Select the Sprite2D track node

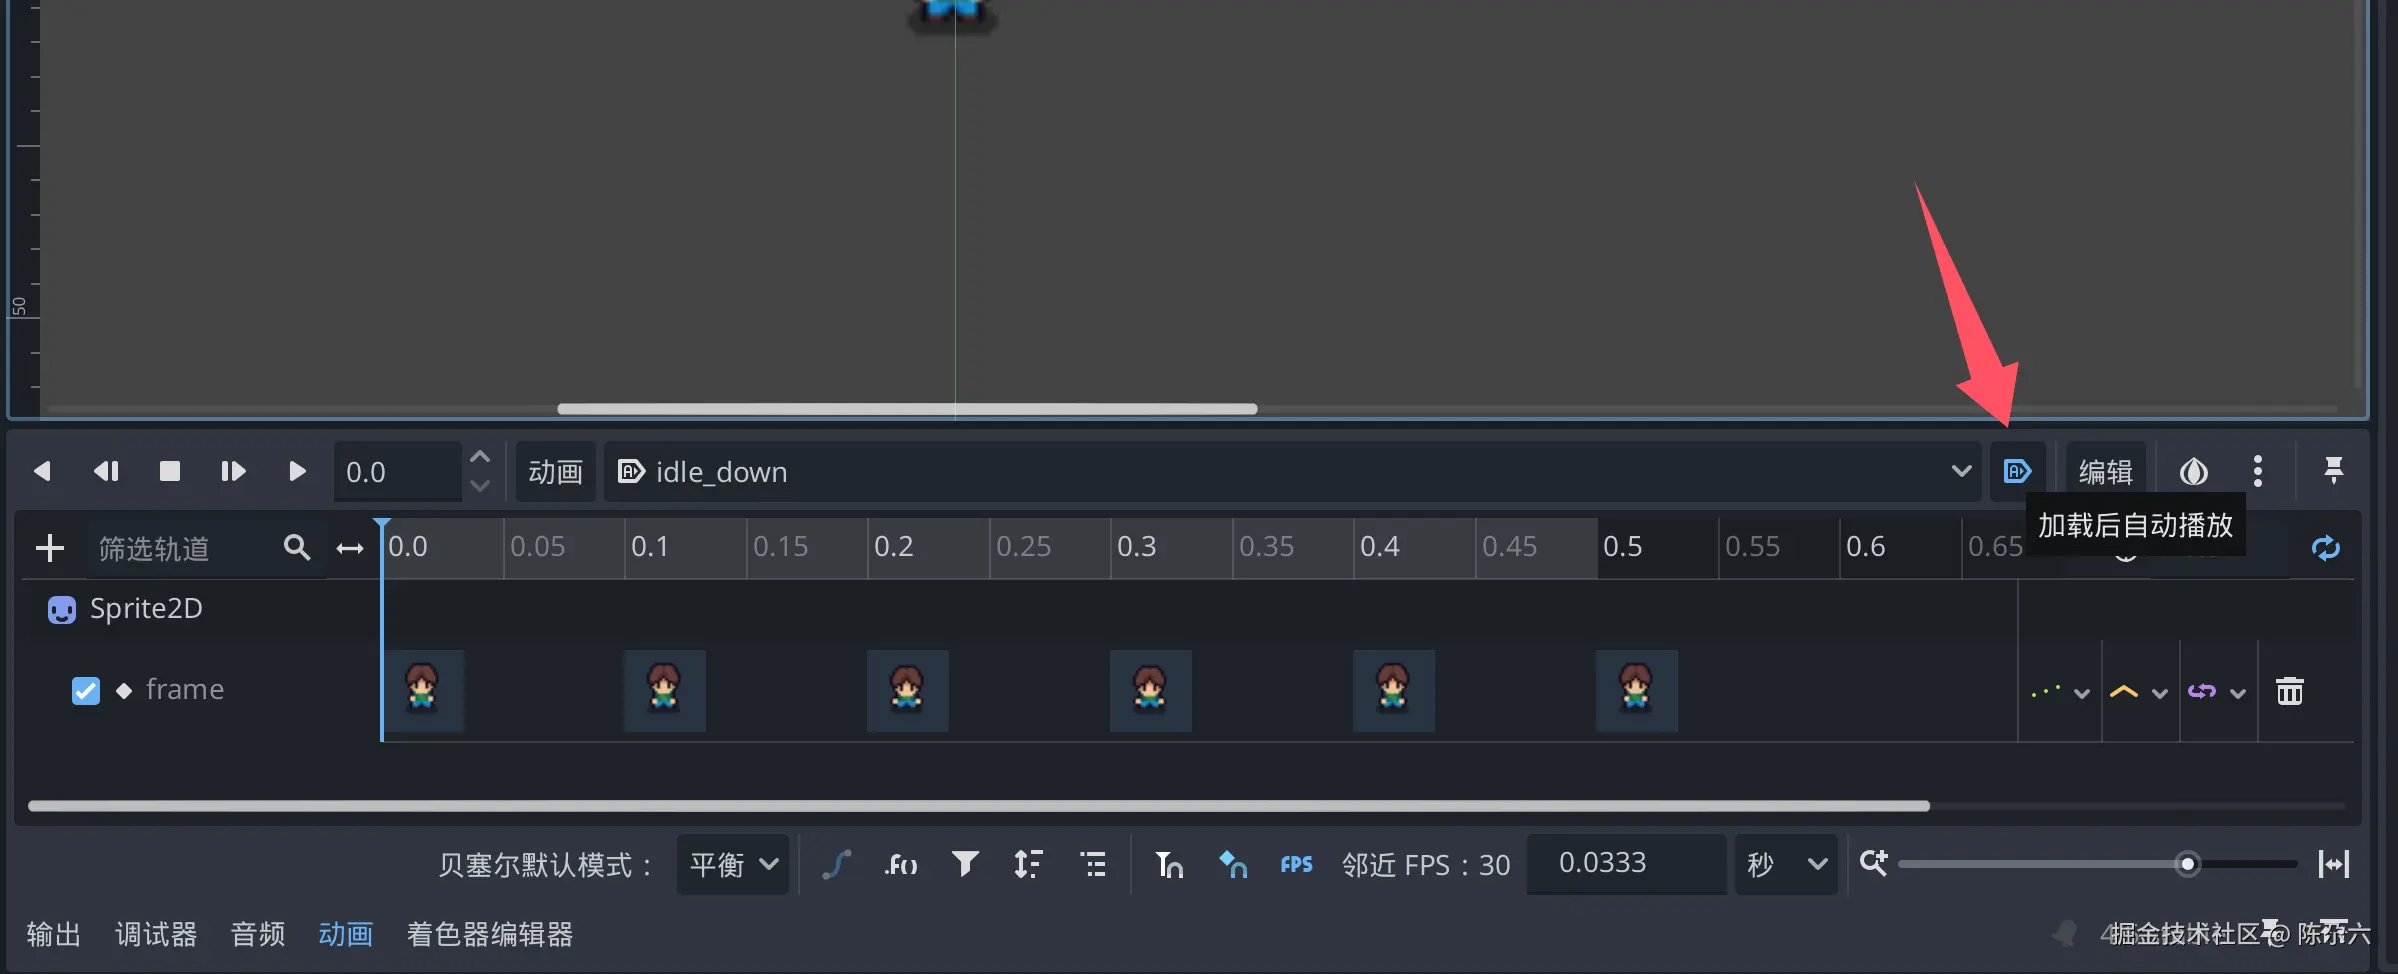[x=146, y=608]
